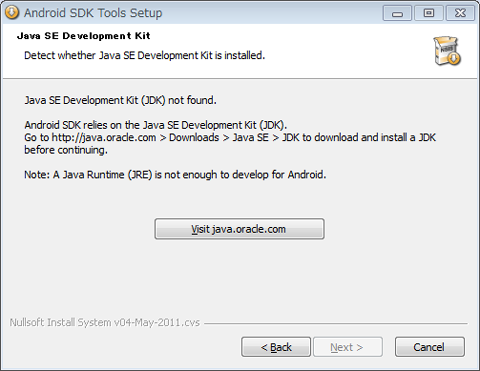Viewport: 480px width, 371px height.
Task: Go back with the Back button
Action: point(276,347)
